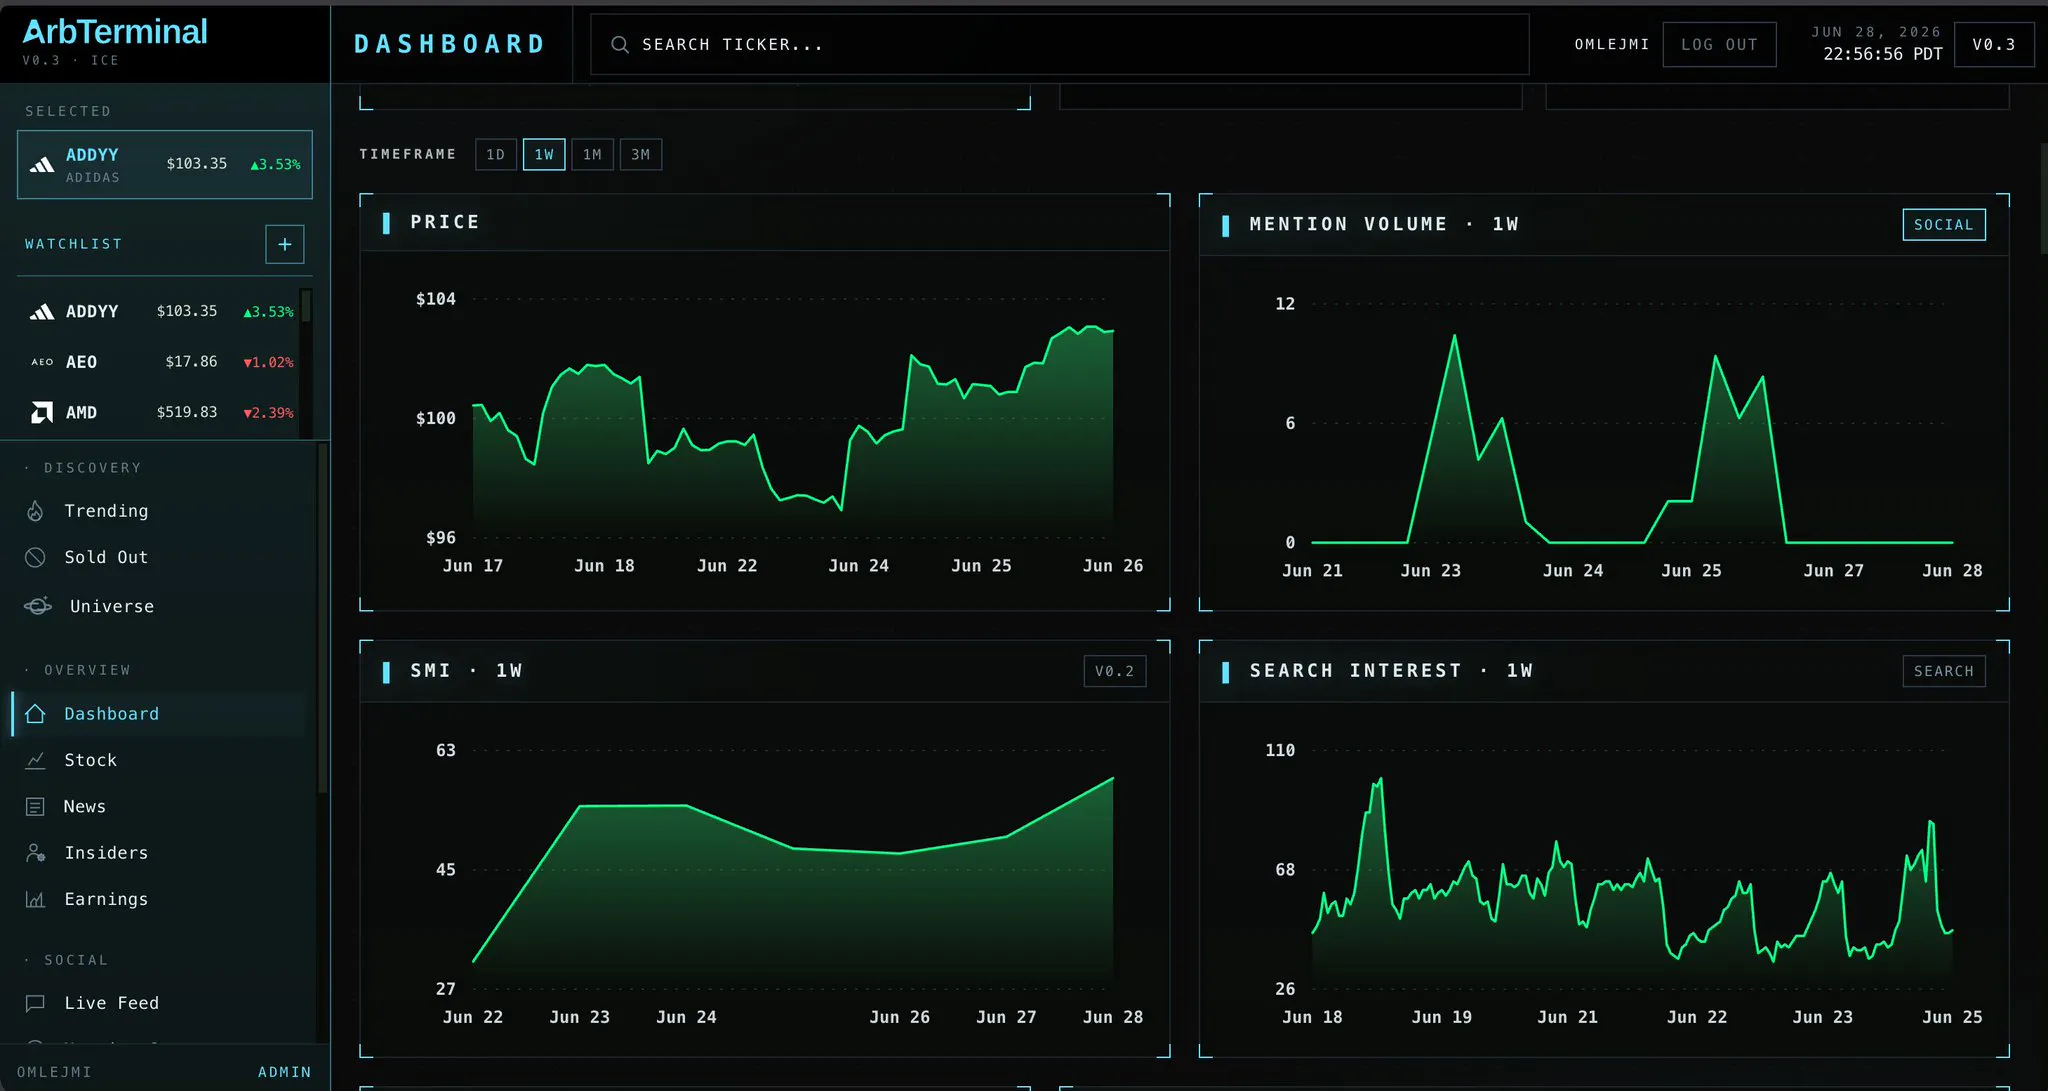This screenshot has height=1091, width=2048.
Task: Click the DASHBOARD page heading
Action: [x=450, y=44]
